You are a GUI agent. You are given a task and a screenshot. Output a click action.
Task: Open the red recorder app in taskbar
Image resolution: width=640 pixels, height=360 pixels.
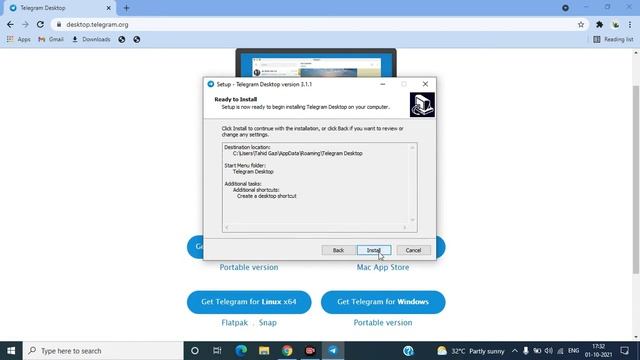310,351
